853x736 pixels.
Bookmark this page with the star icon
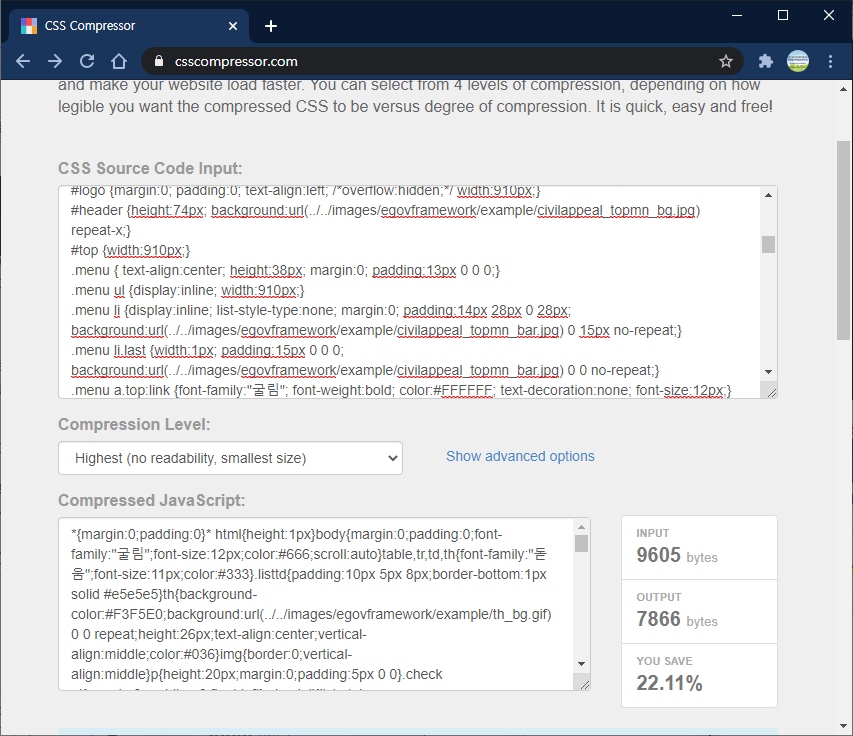(x=726, y=61)
